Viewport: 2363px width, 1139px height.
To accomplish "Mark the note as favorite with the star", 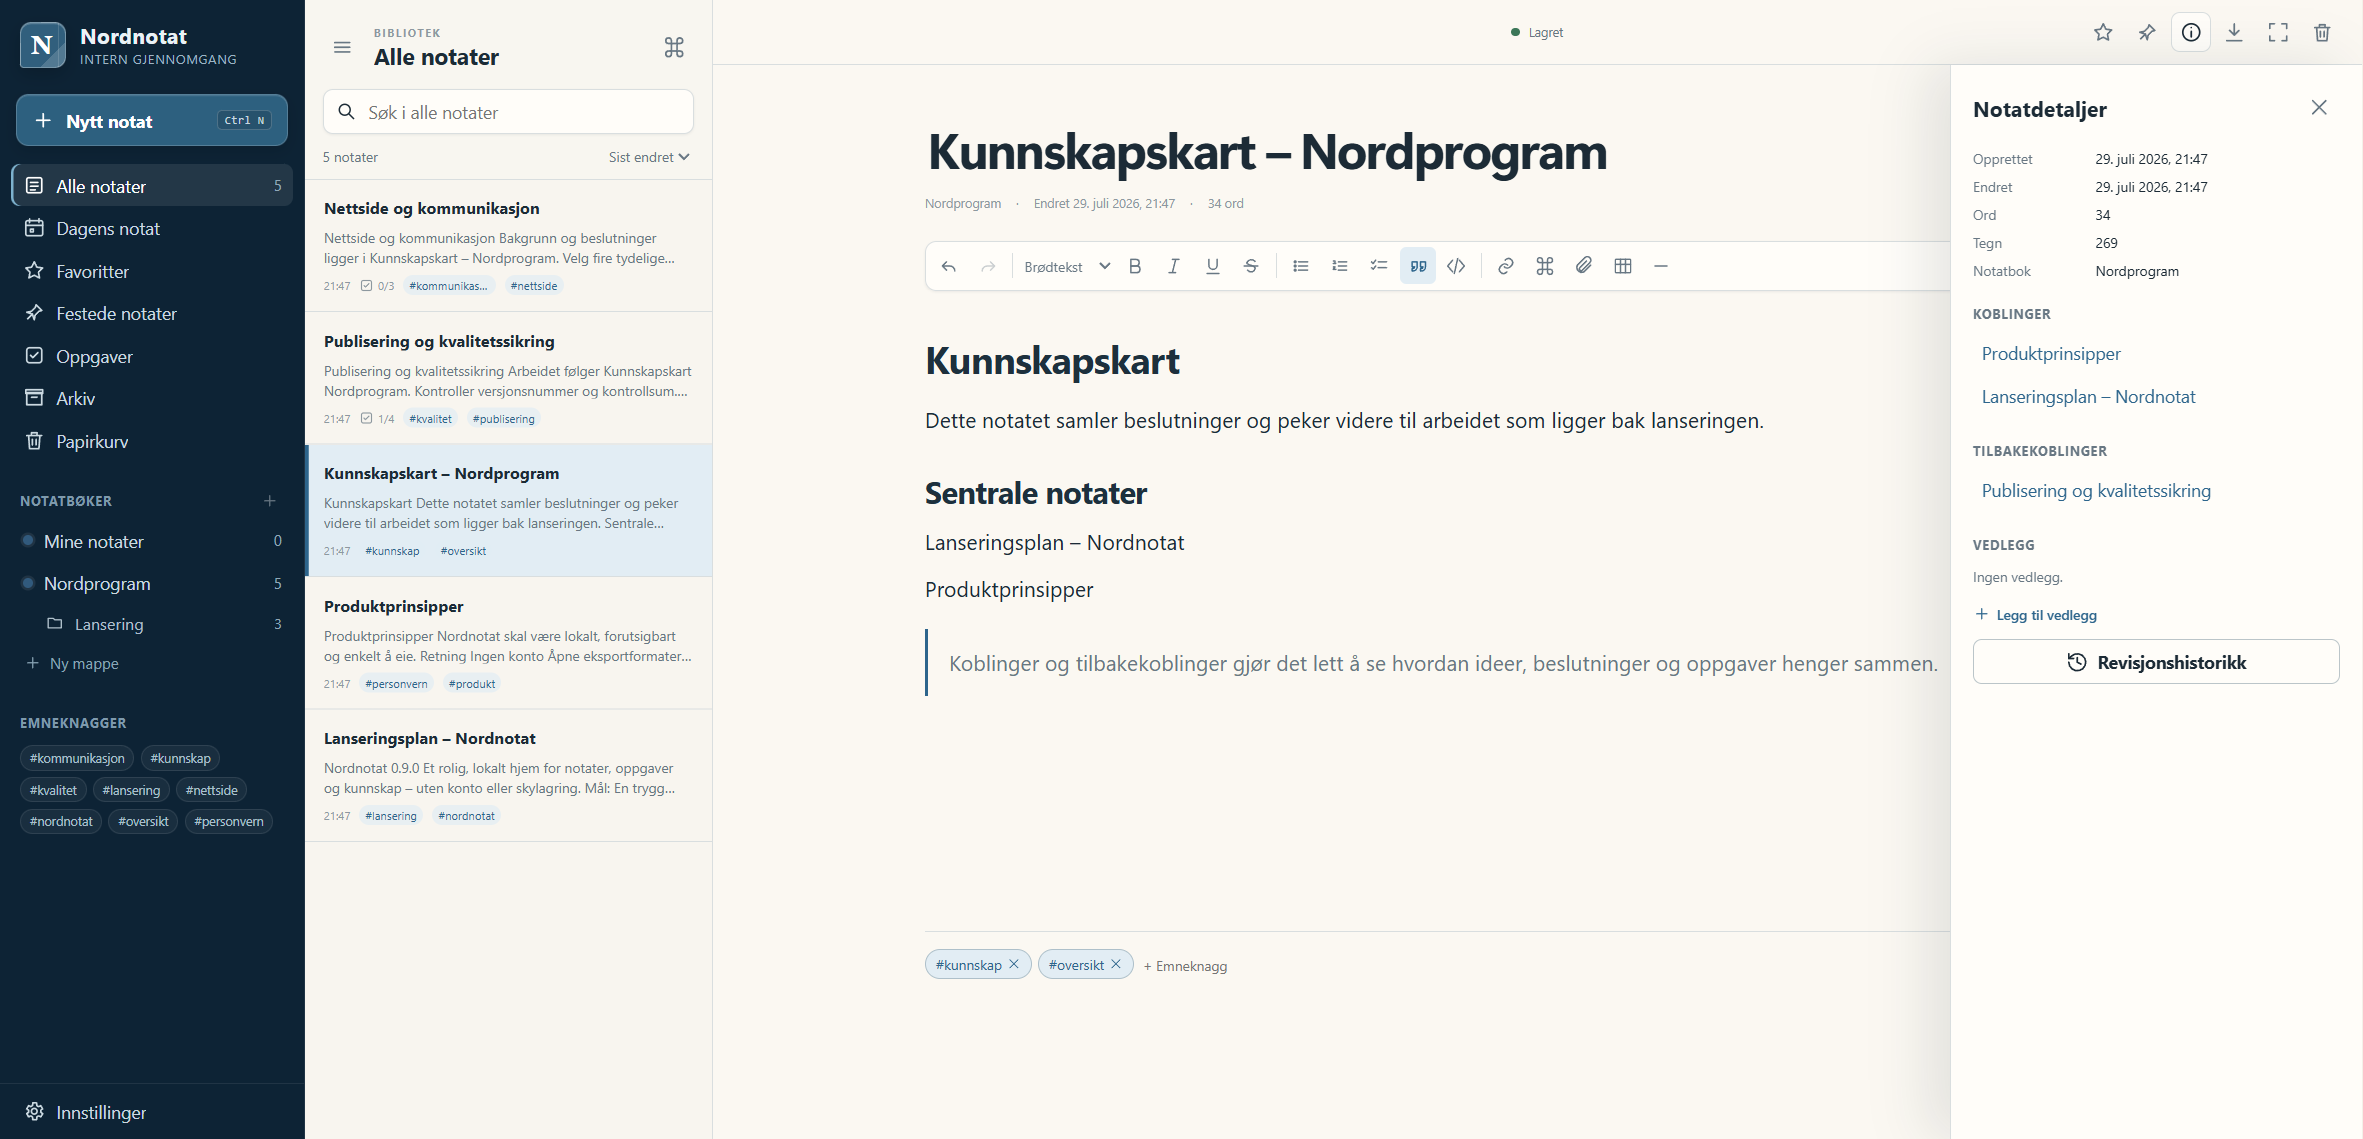I will click(2103, 33).
